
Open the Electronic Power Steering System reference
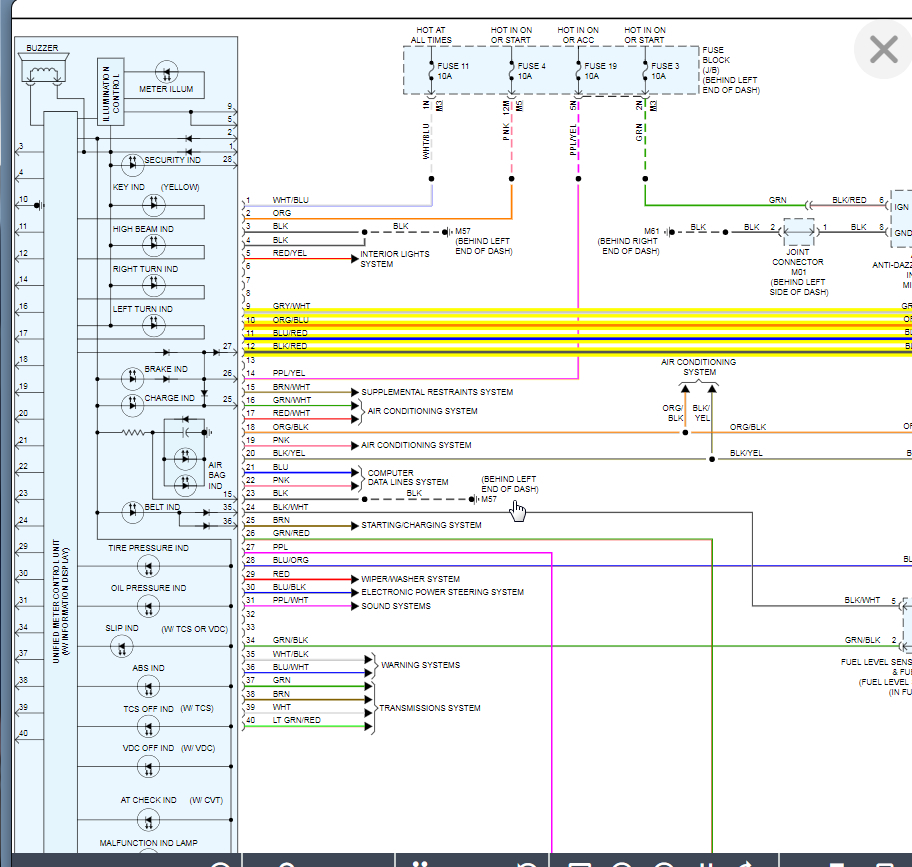[442, 592]
